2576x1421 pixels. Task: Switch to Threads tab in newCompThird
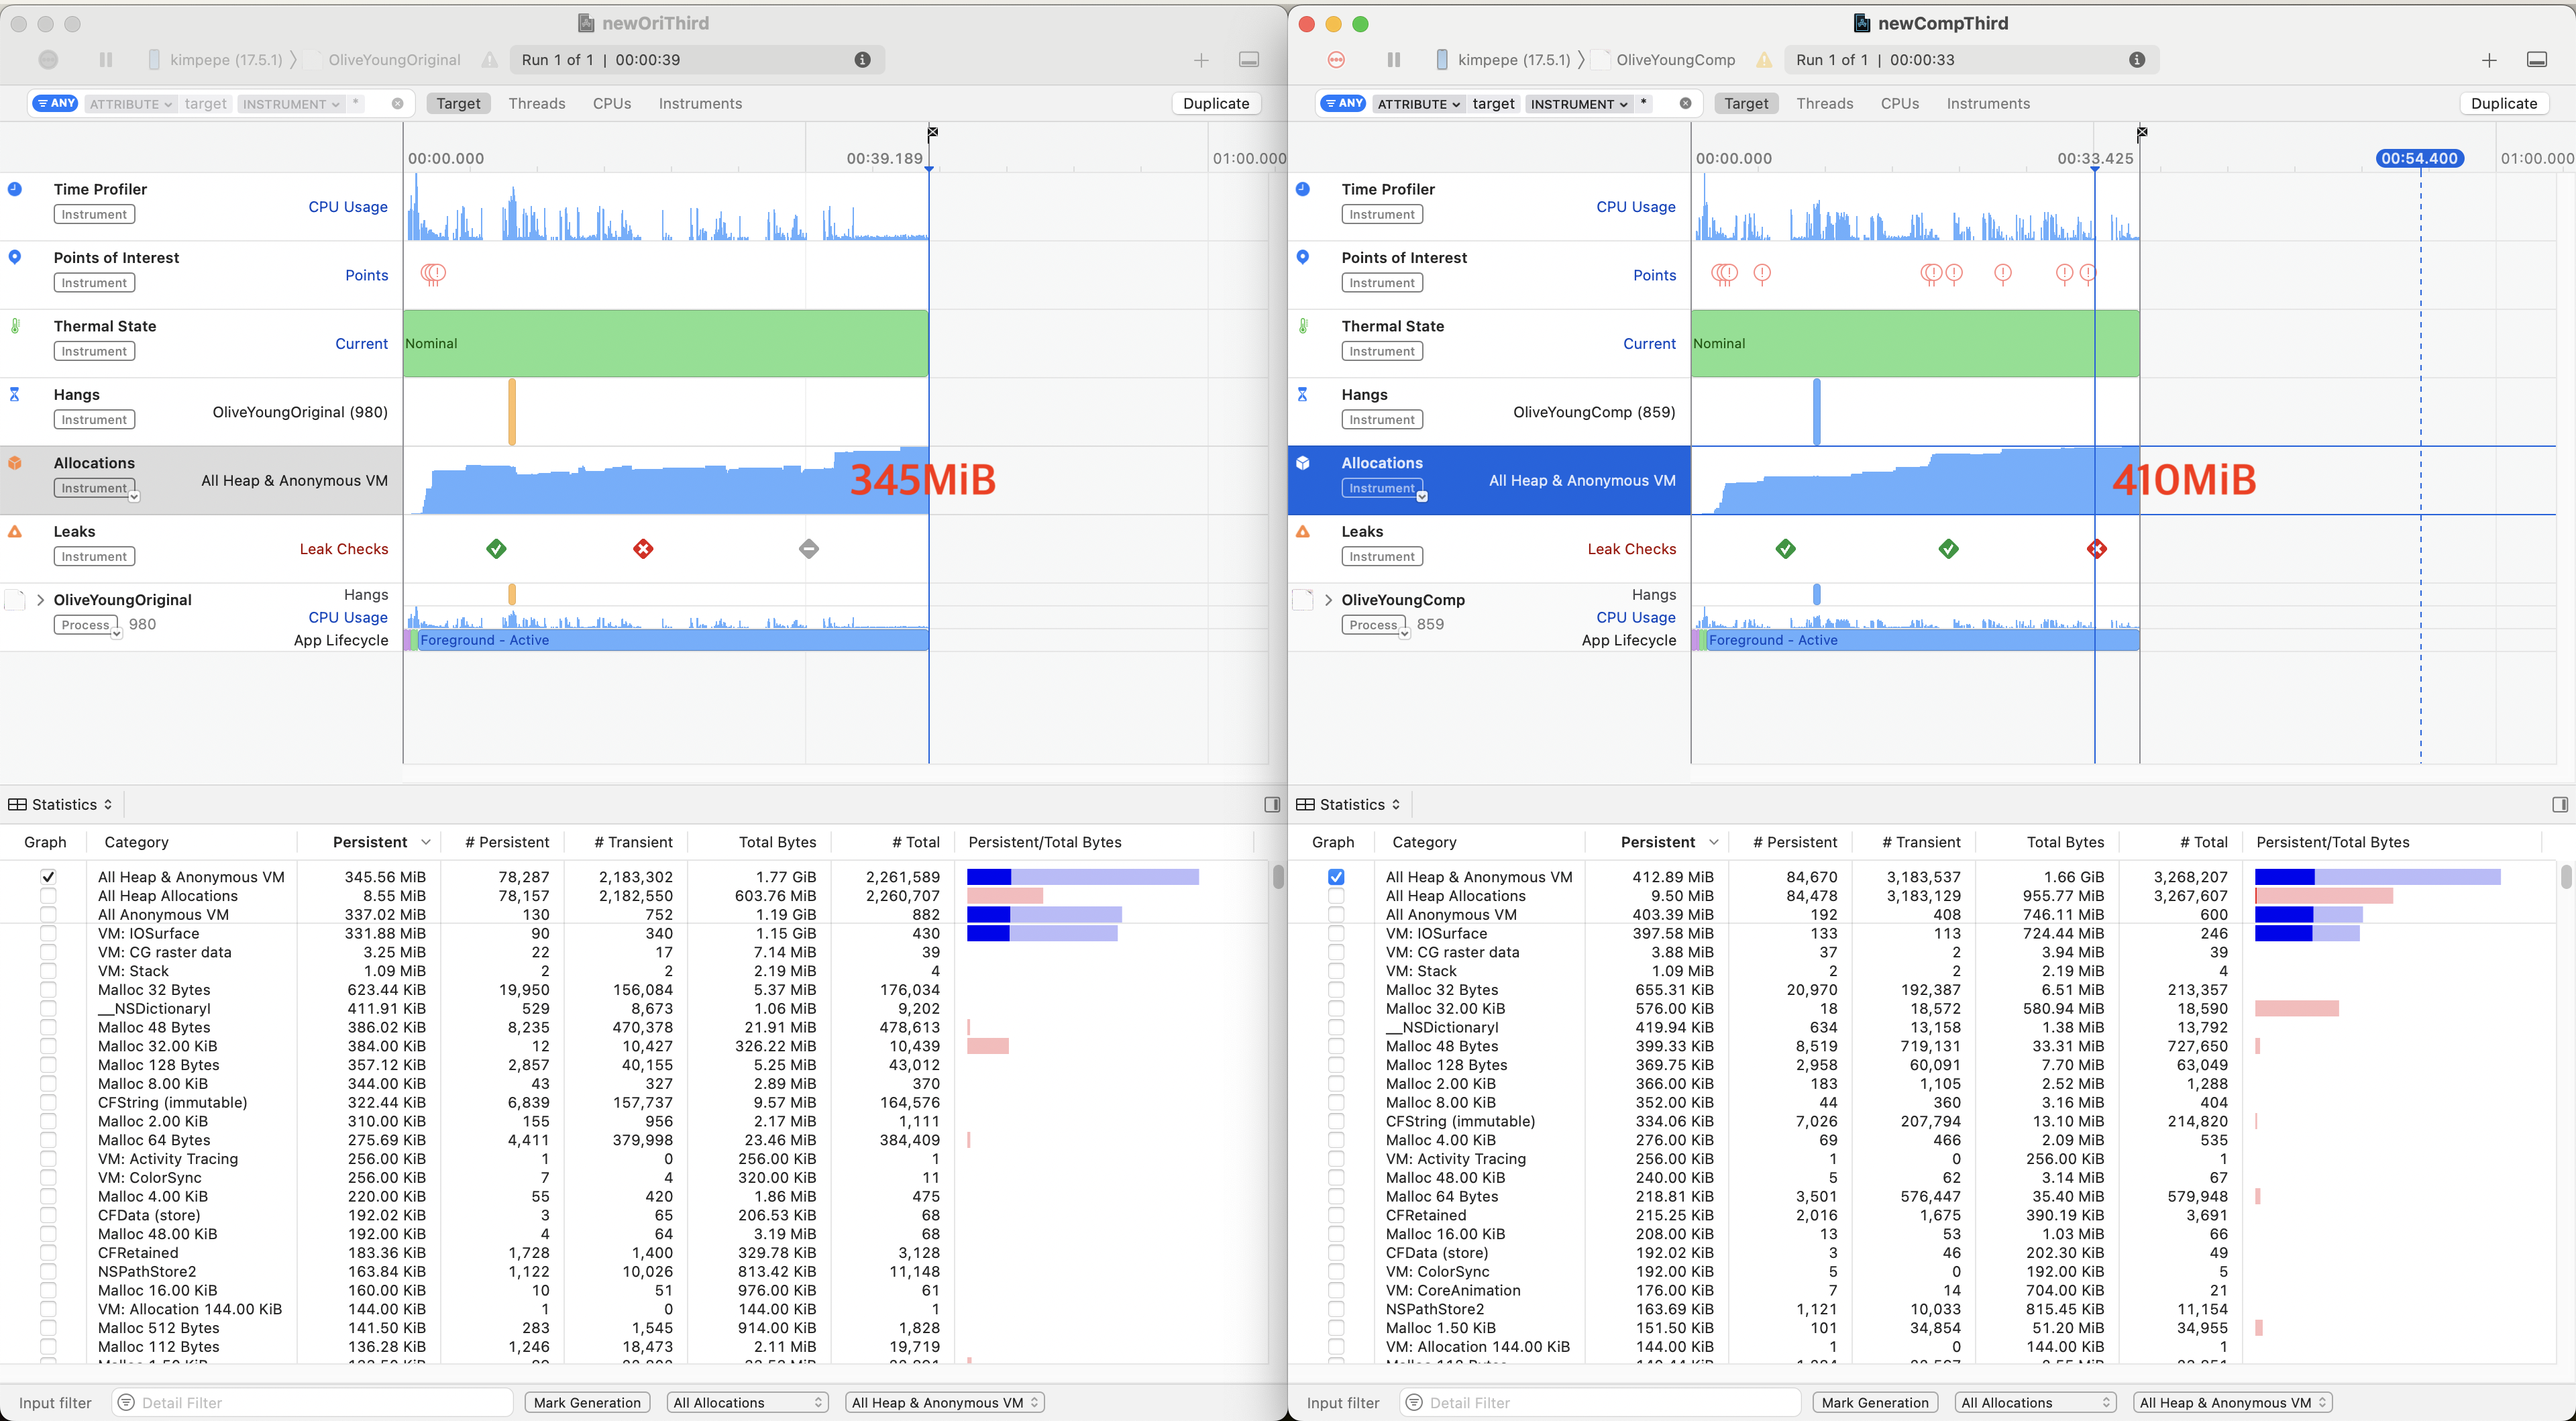[x=1824, y=103]
